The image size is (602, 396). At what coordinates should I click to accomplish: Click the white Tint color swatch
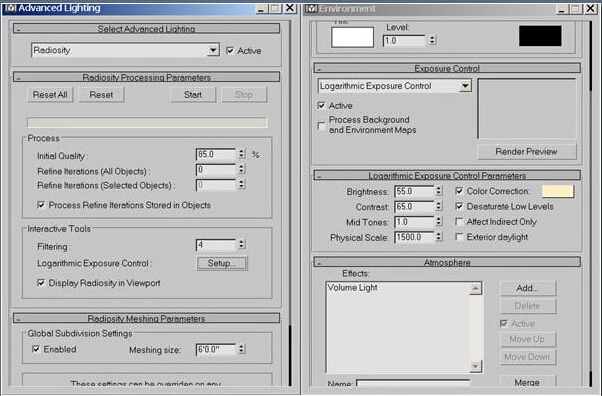pyautogui.click(x=352, y=37)
